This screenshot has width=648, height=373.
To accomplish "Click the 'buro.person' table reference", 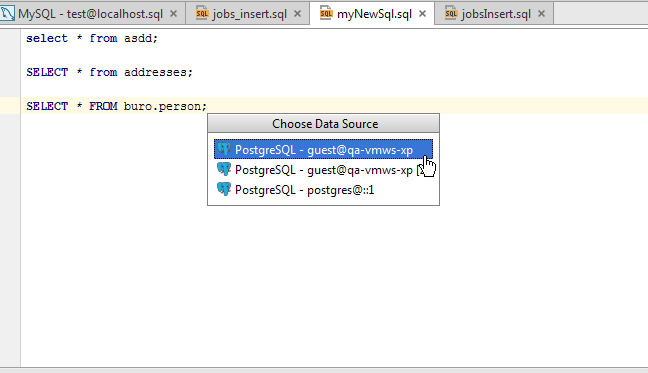I will [162, 106].
